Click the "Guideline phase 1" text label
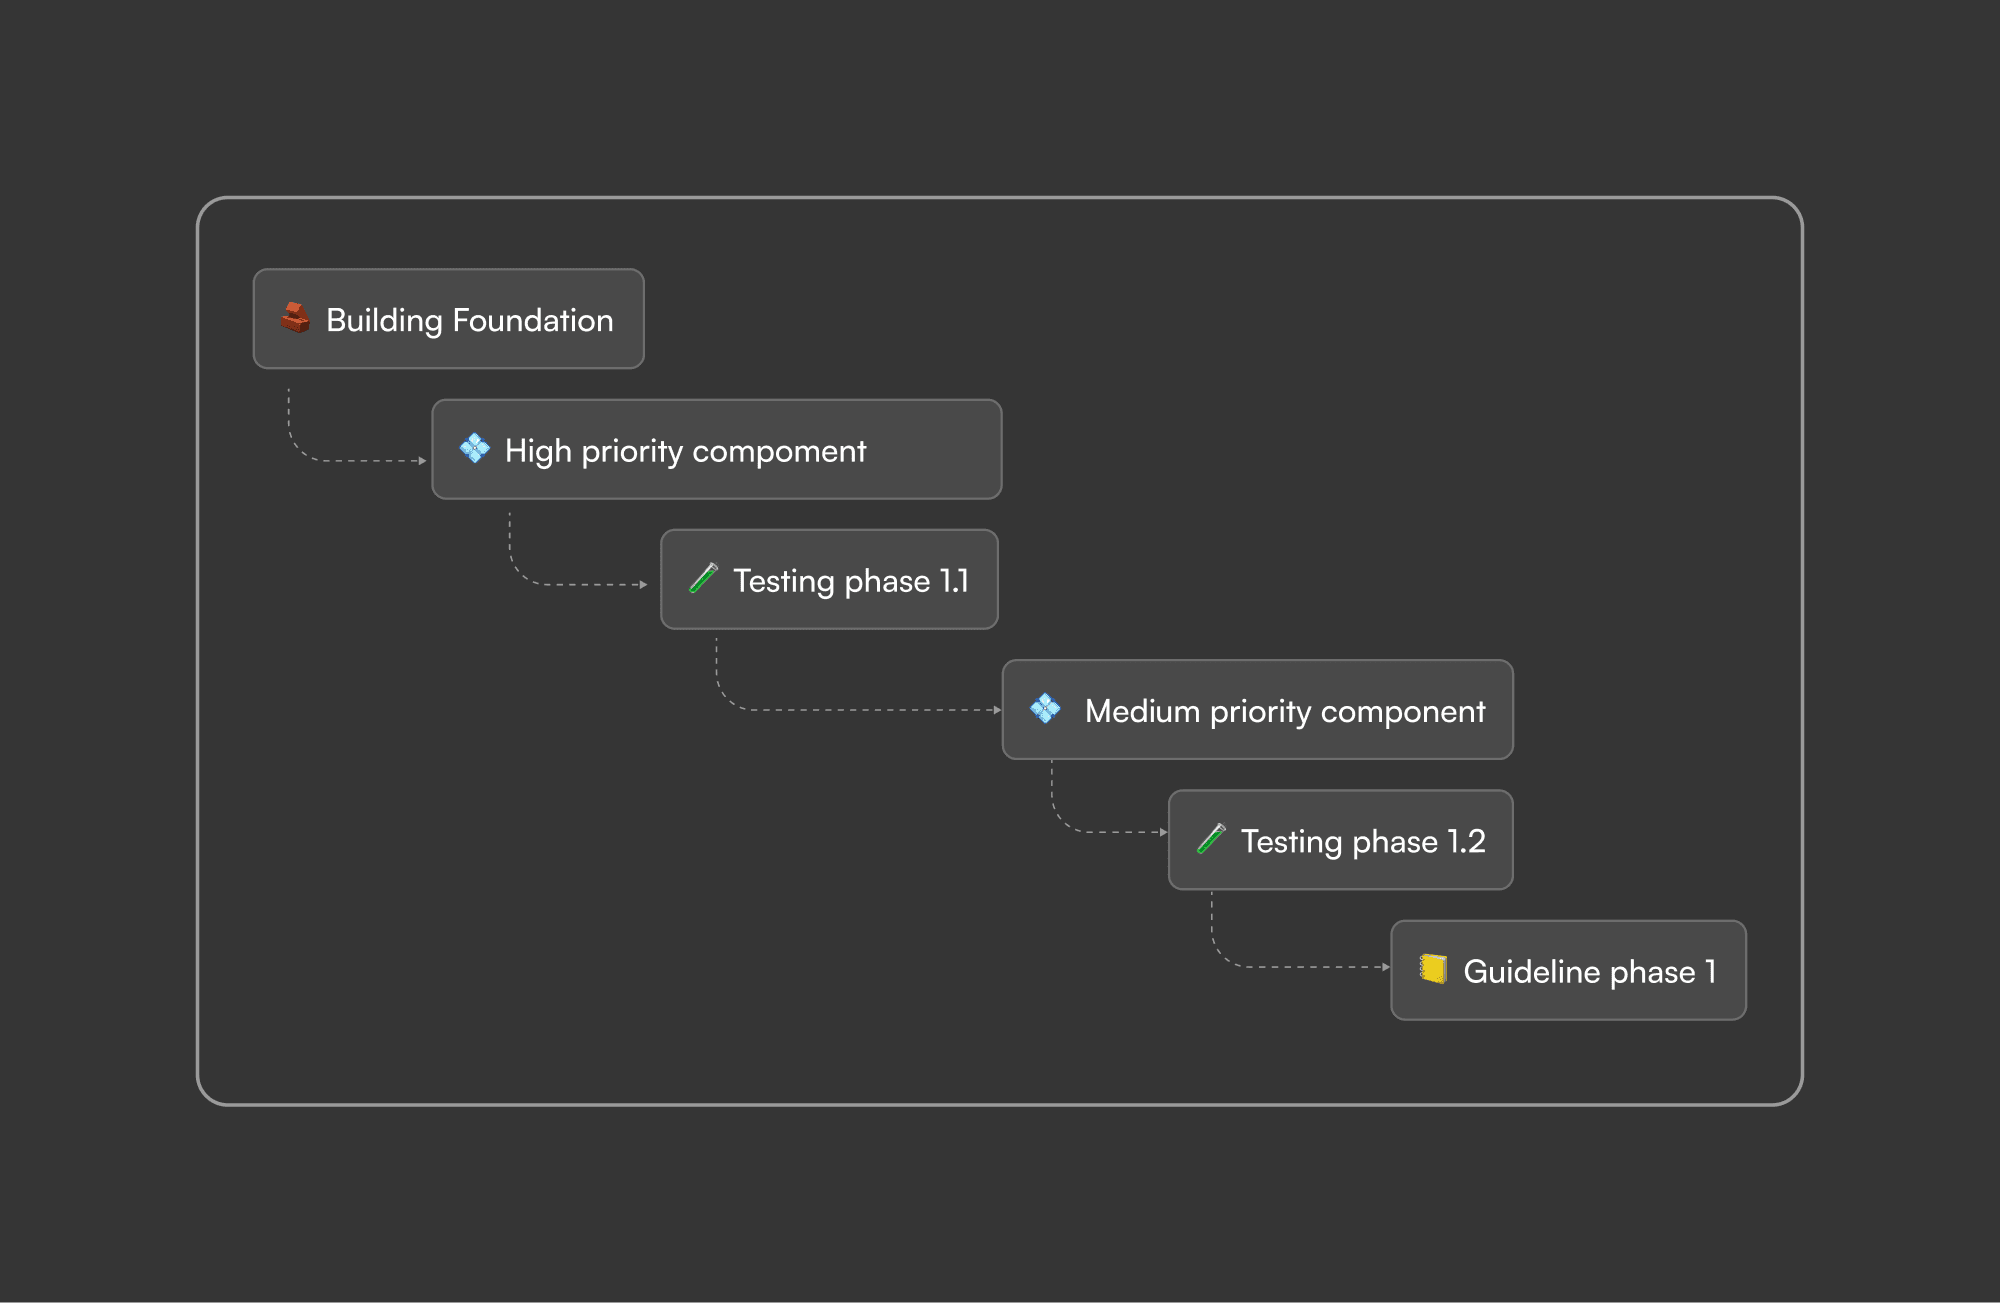Image resolution: width=2000 pixels, height=1303 pixels. point(1589,971)
